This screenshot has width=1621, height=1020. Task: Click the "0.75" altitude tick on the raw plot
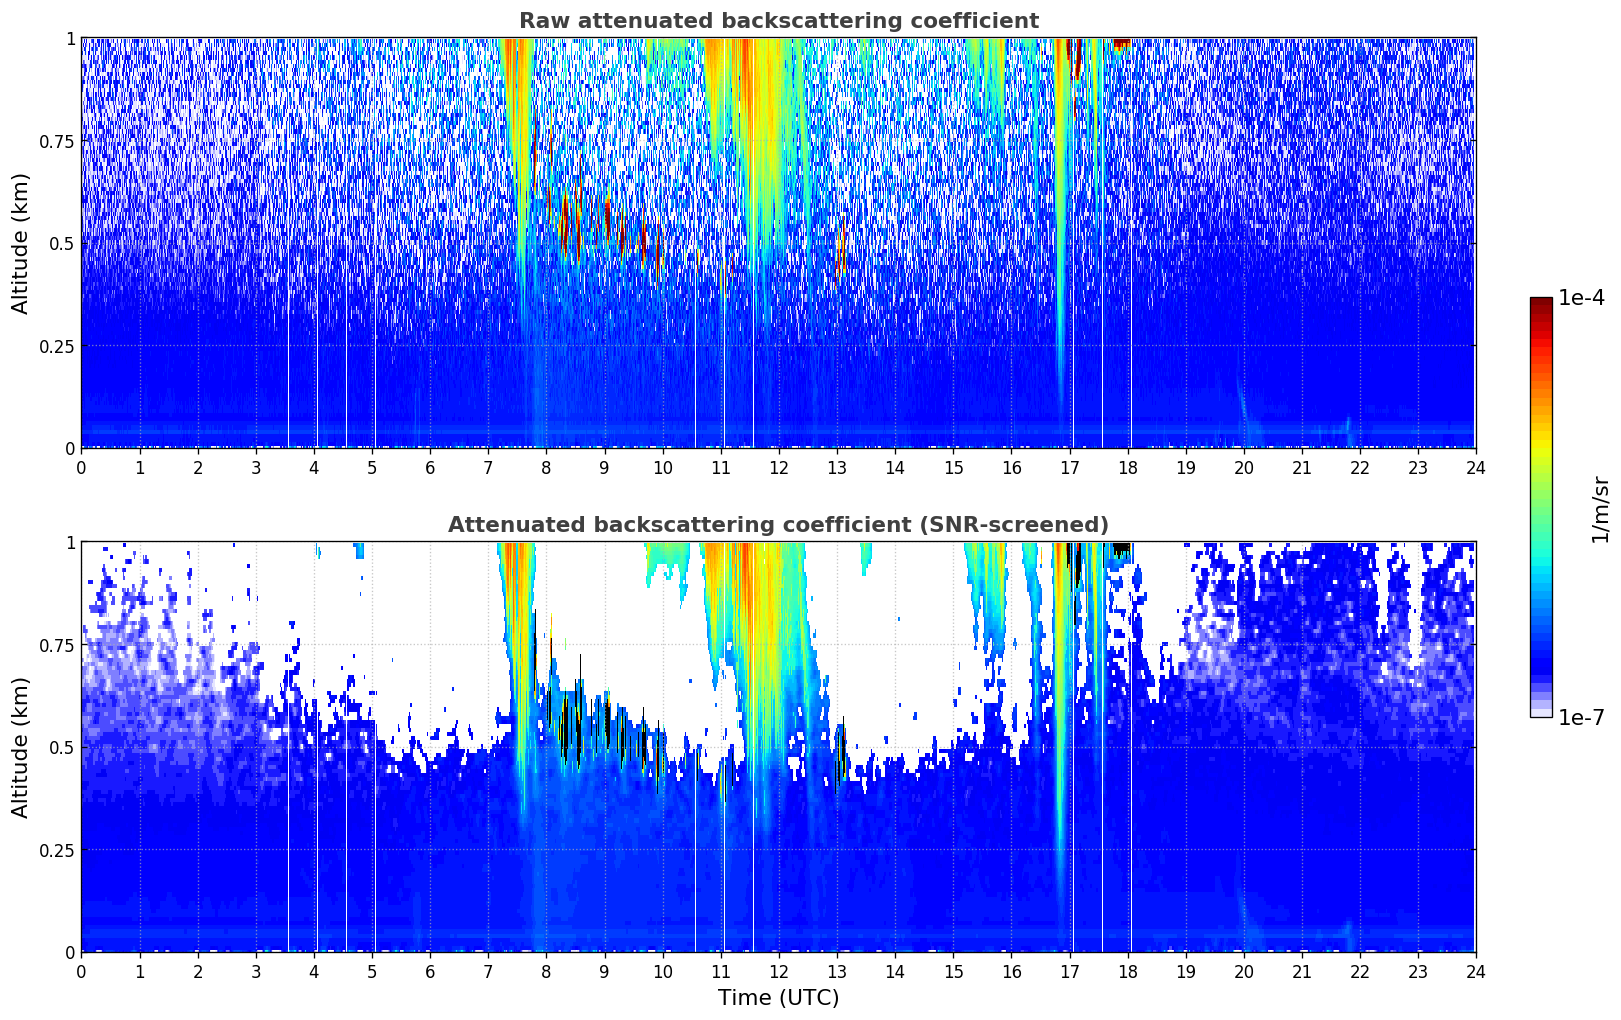pyautogui.click(x=56, y=141)
